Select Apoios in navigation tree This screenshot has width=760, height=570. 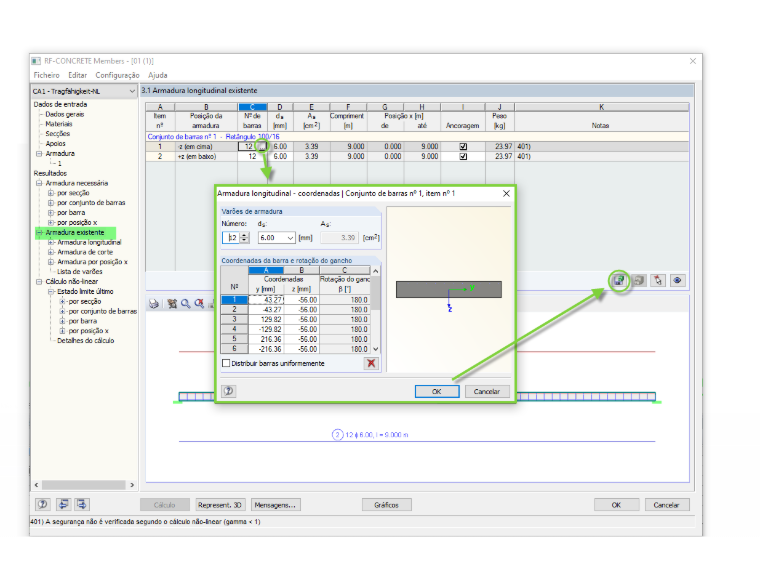pyautogui.click(x=55, y=143)
